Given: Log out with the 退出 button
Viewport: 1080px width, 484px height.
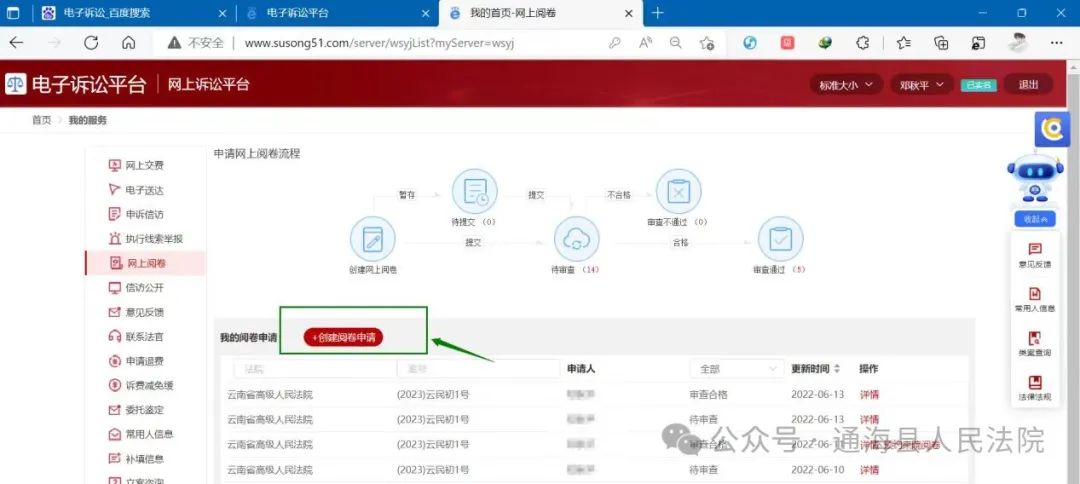Looking at the screenshot, I should (1028, 85).
